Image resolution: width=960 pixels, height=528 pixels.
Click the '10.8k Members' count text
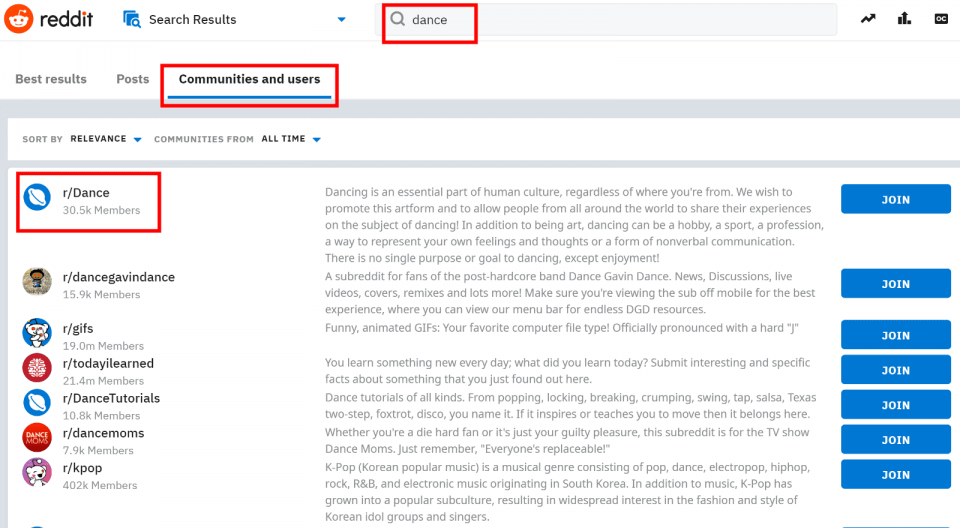[101, 416]
